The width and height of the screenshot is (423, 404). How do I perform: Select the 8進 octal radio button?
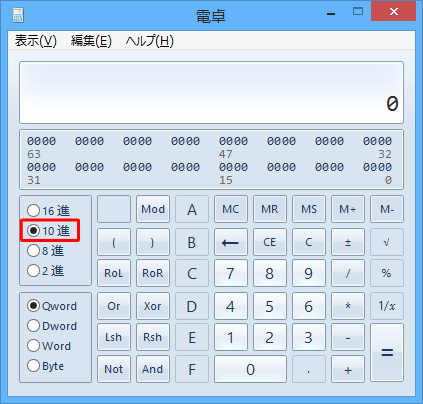click(46, 250)
